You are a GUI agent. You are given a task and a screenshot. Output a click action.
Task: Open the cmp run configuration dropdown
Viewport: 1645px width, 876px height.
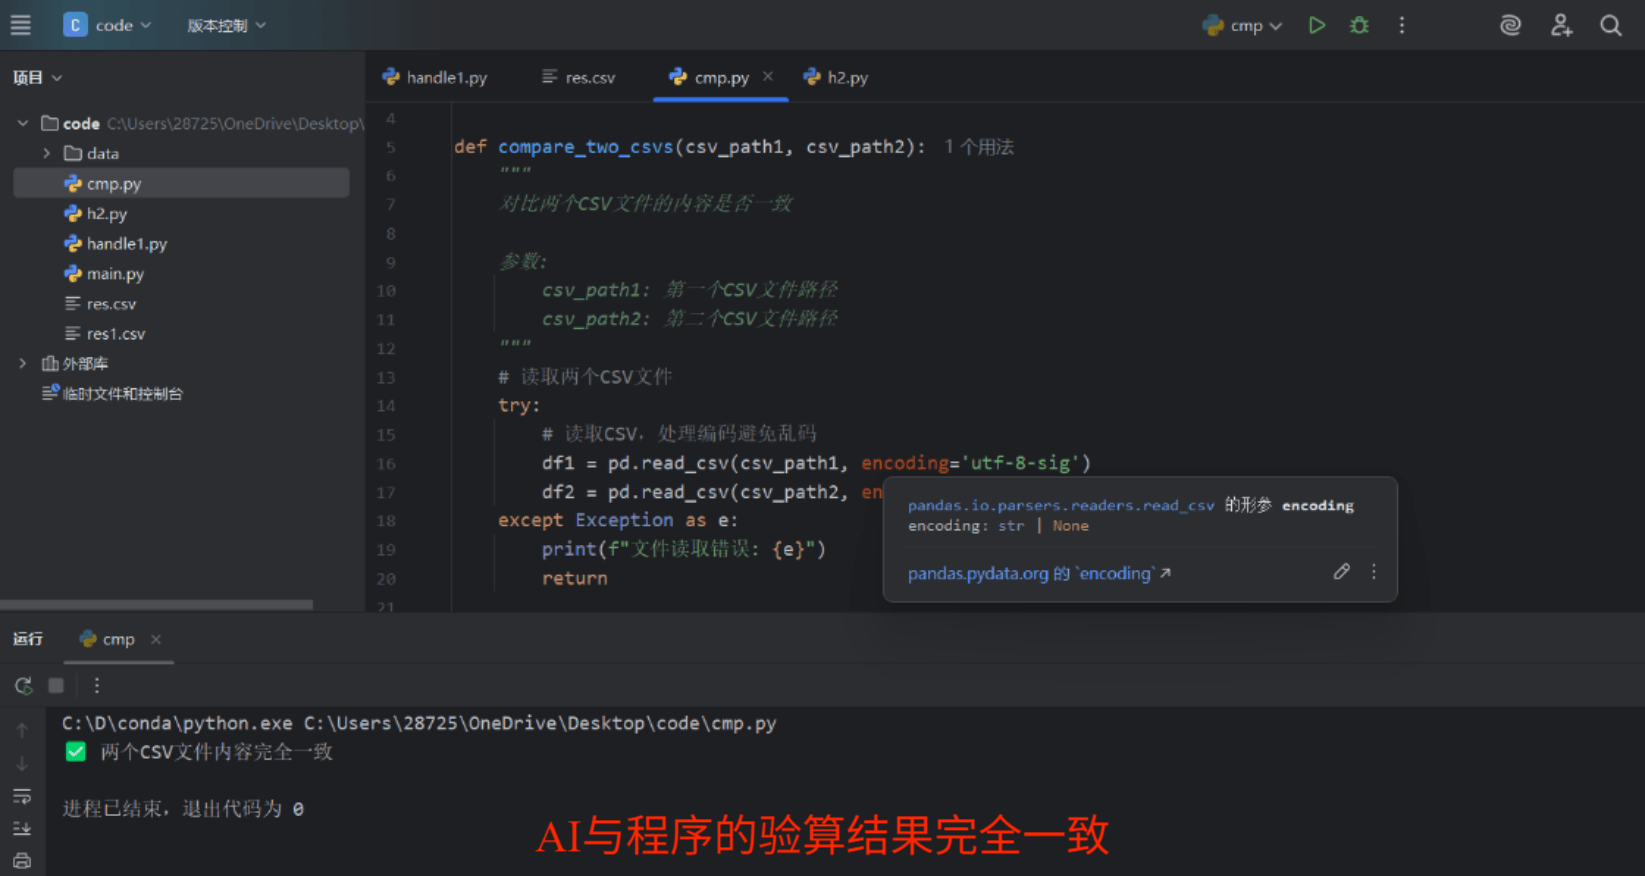1242,25
